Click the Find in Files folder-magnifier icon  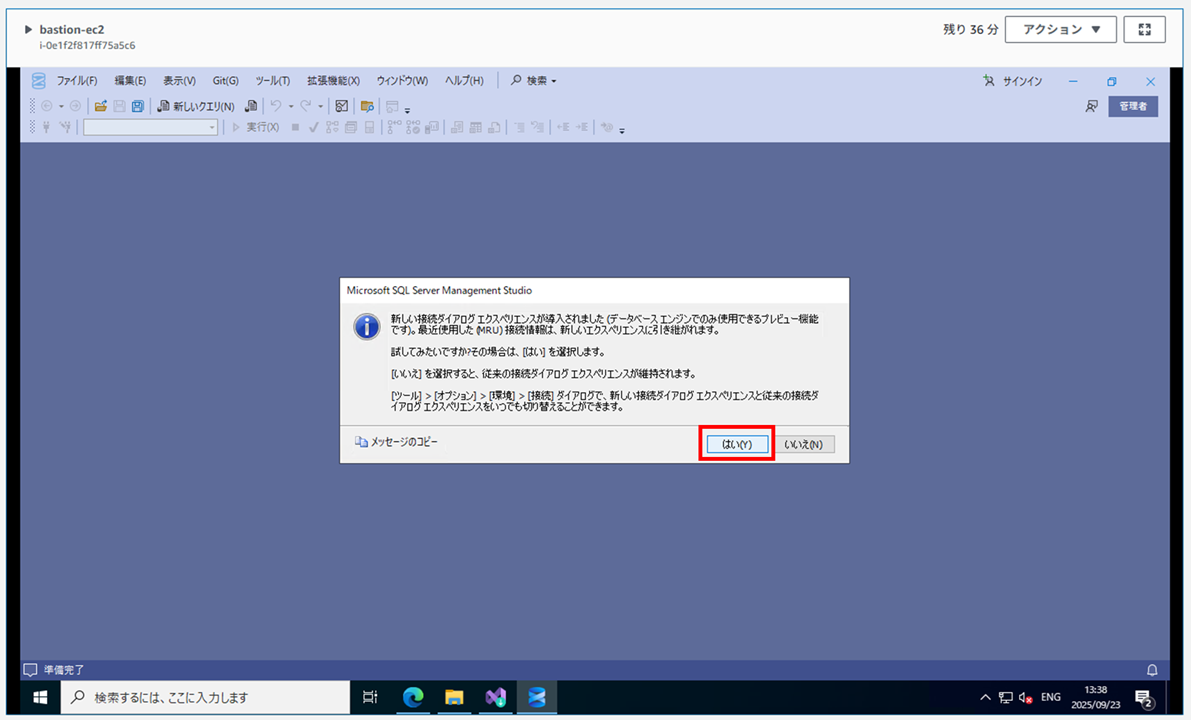coord(367,106)
